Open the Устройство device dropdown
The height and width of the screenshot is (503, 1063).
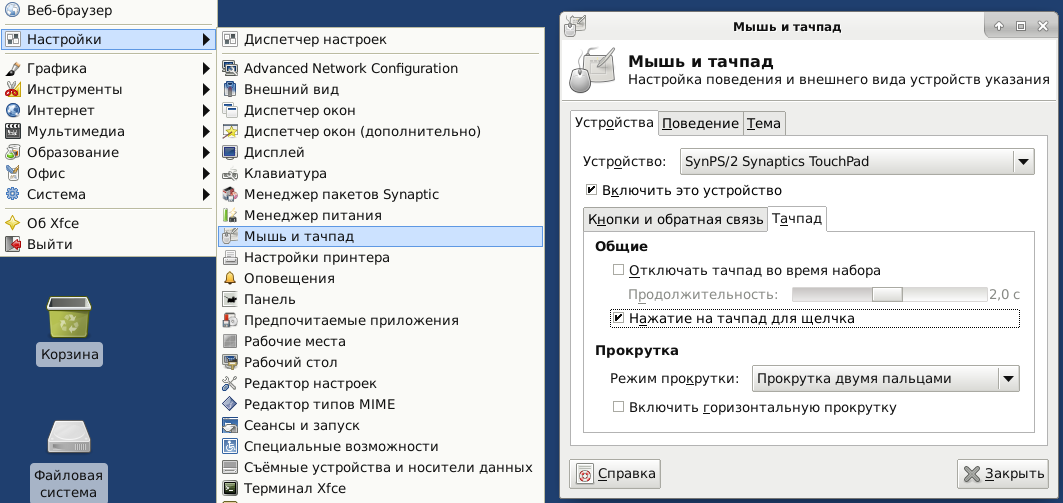tap(856, 161)
